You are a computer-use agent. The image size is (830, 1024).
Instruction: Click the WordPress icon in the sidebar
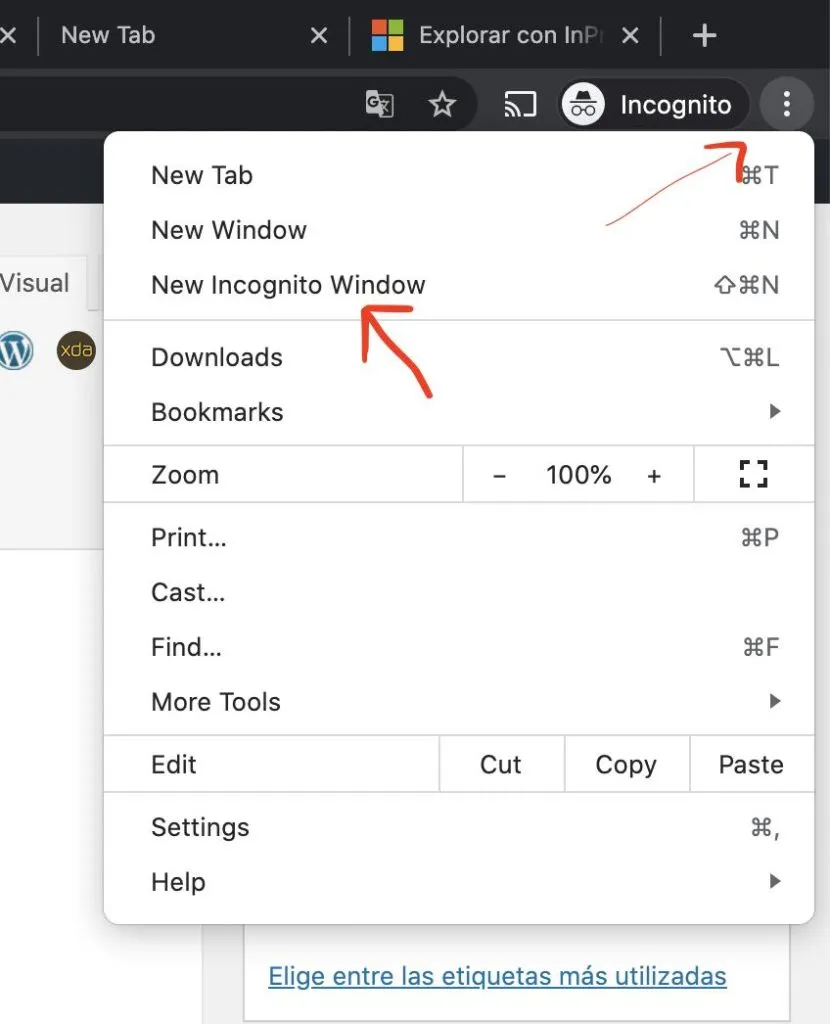[14, 351]
